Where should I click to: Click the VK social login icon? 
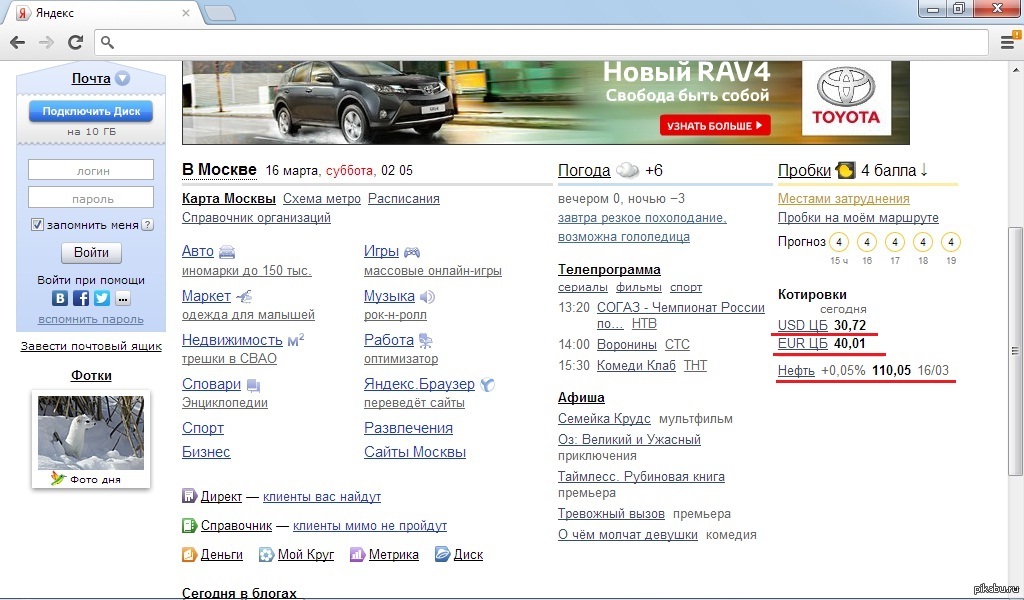60,298
